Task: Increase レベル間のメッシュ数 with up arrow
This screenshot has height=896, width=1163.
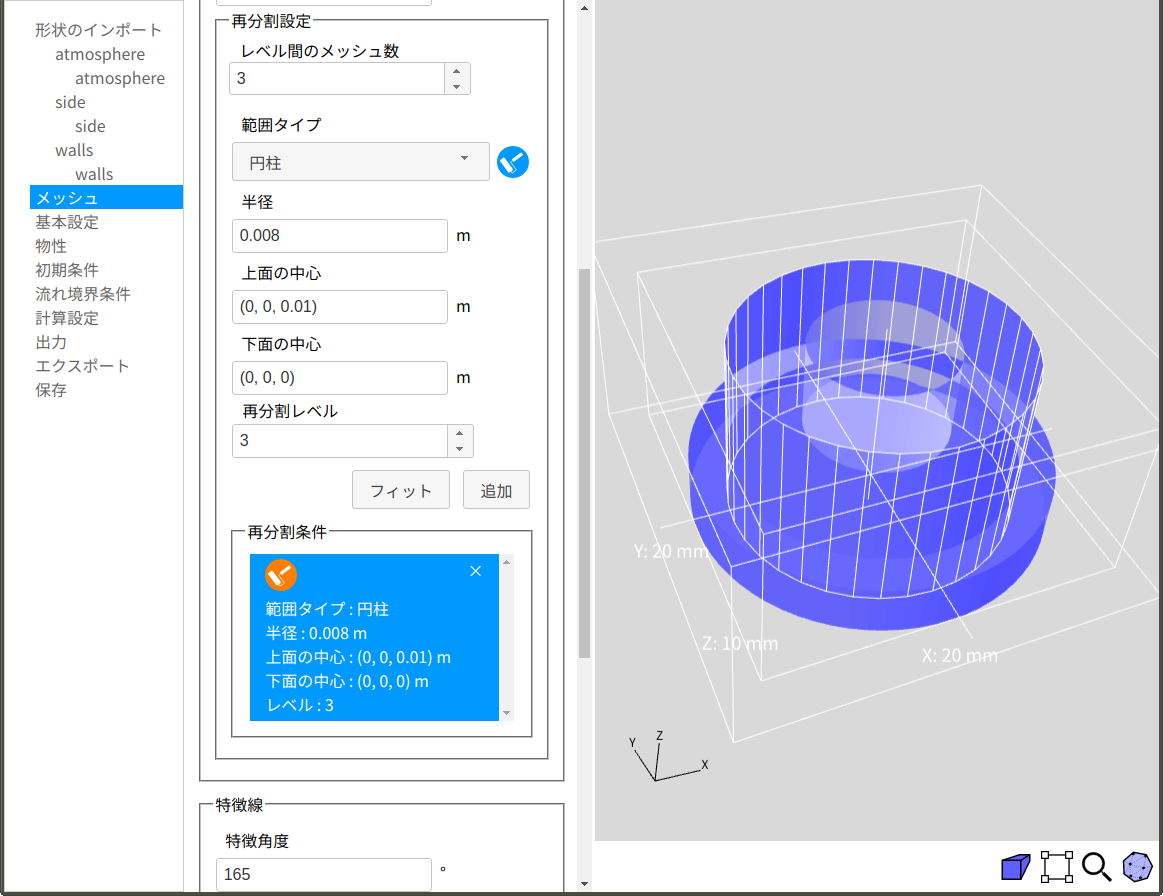Action: (x=457, y=71)
